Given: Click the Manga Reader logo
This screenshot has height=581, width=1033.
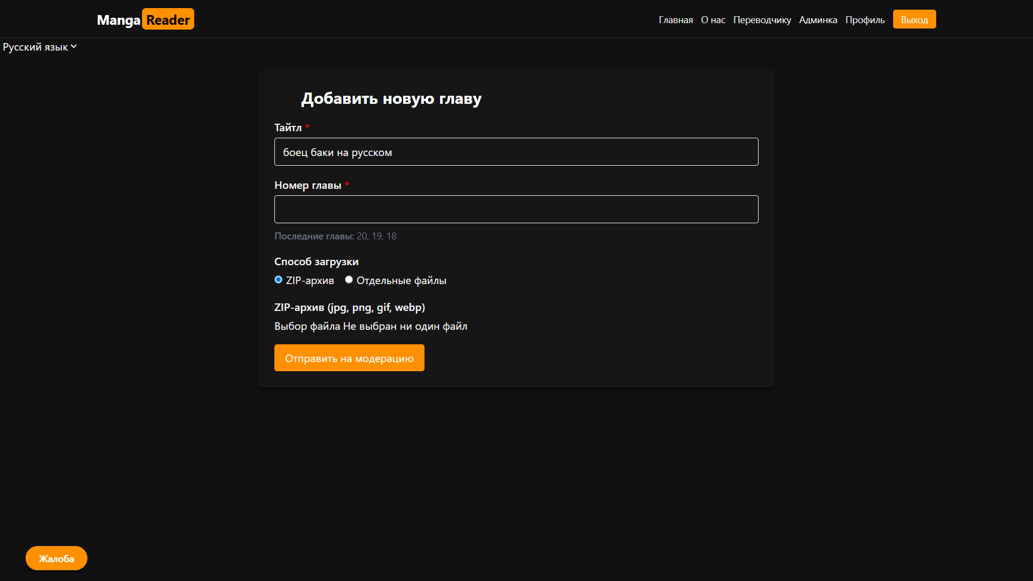Looking at the screenshot, I should click(145, 20).
